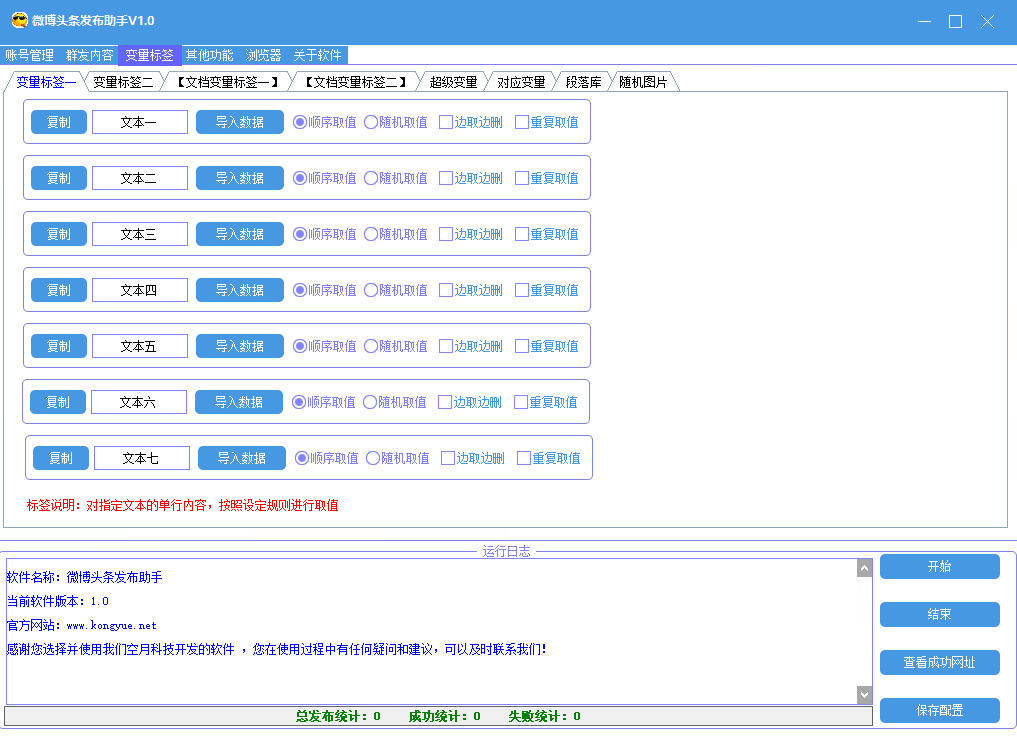Focus the 文本一 input field
The width and height of the screenshot is (1017, 749).
[140, 122]
